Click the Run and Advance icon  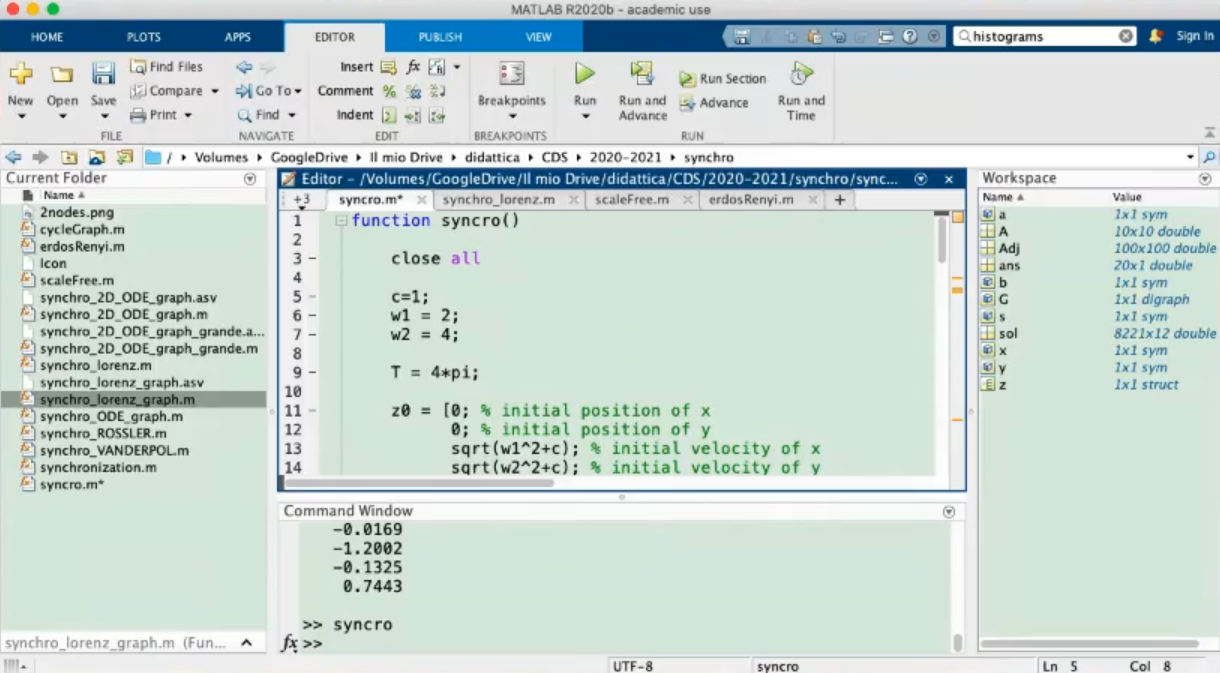pyautogui.click(x=641, y=74)
